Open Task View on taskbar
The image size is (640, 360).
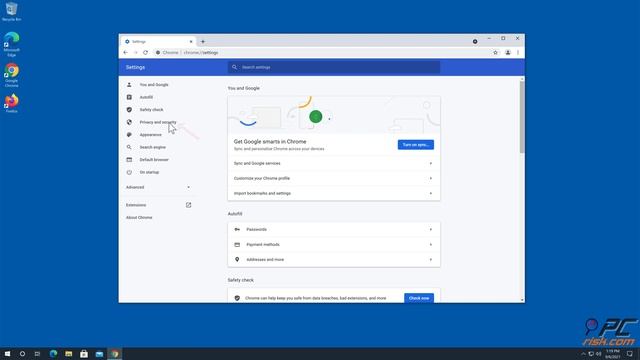click(37, 354)
